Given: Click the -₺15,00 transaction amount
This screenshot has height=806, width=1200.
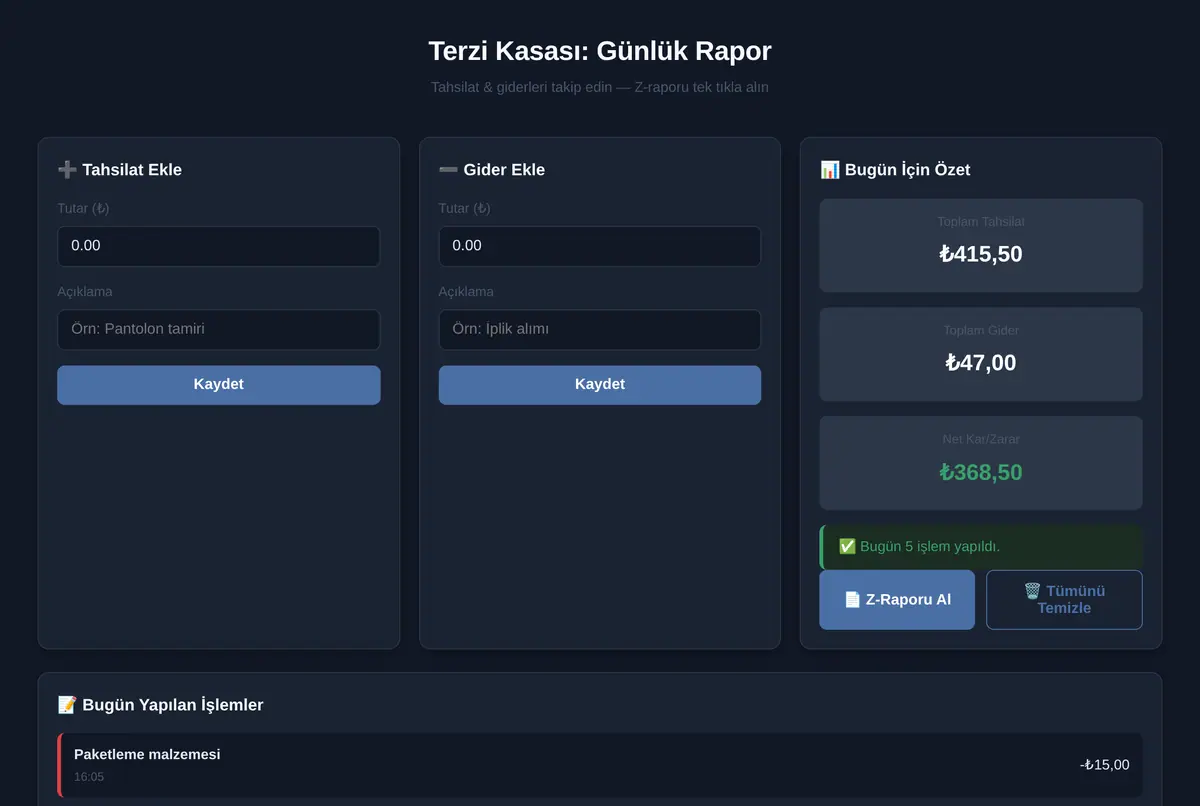Looking at the screenshot, I should coord(1105,765).
